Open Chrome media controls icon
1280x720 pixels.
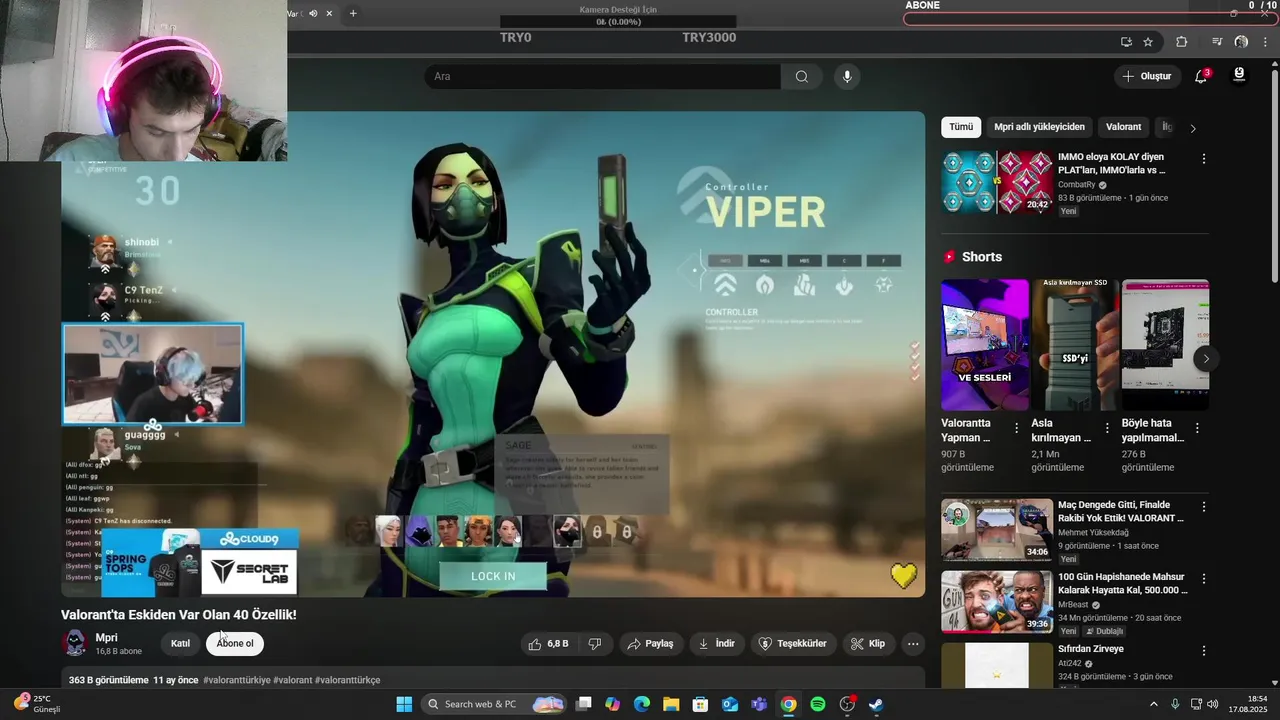[x=1216, y=42]
